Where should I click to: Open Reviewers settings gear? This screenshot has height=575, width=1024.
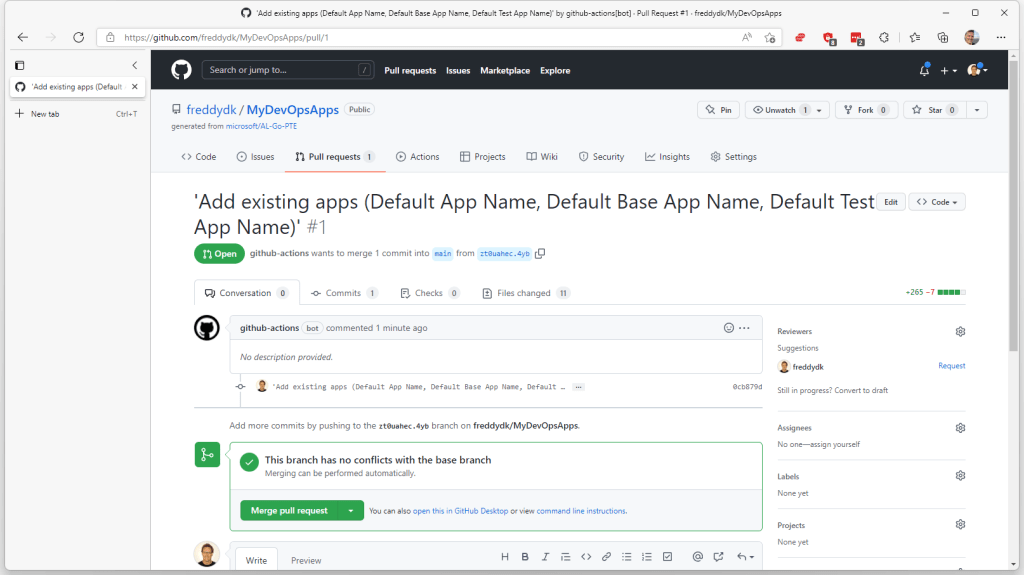click(x=960, y=331)
